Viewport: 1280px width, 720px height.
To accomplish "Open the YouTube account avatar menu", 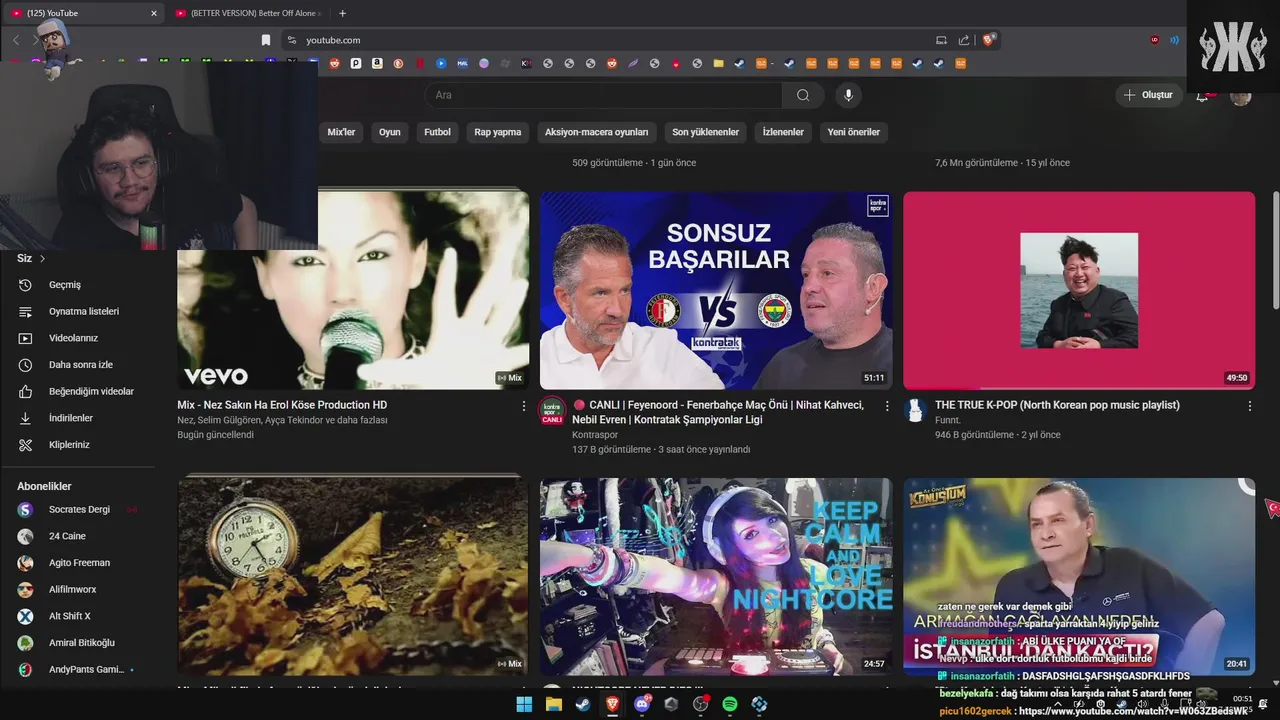I will tap(1241, 95).
